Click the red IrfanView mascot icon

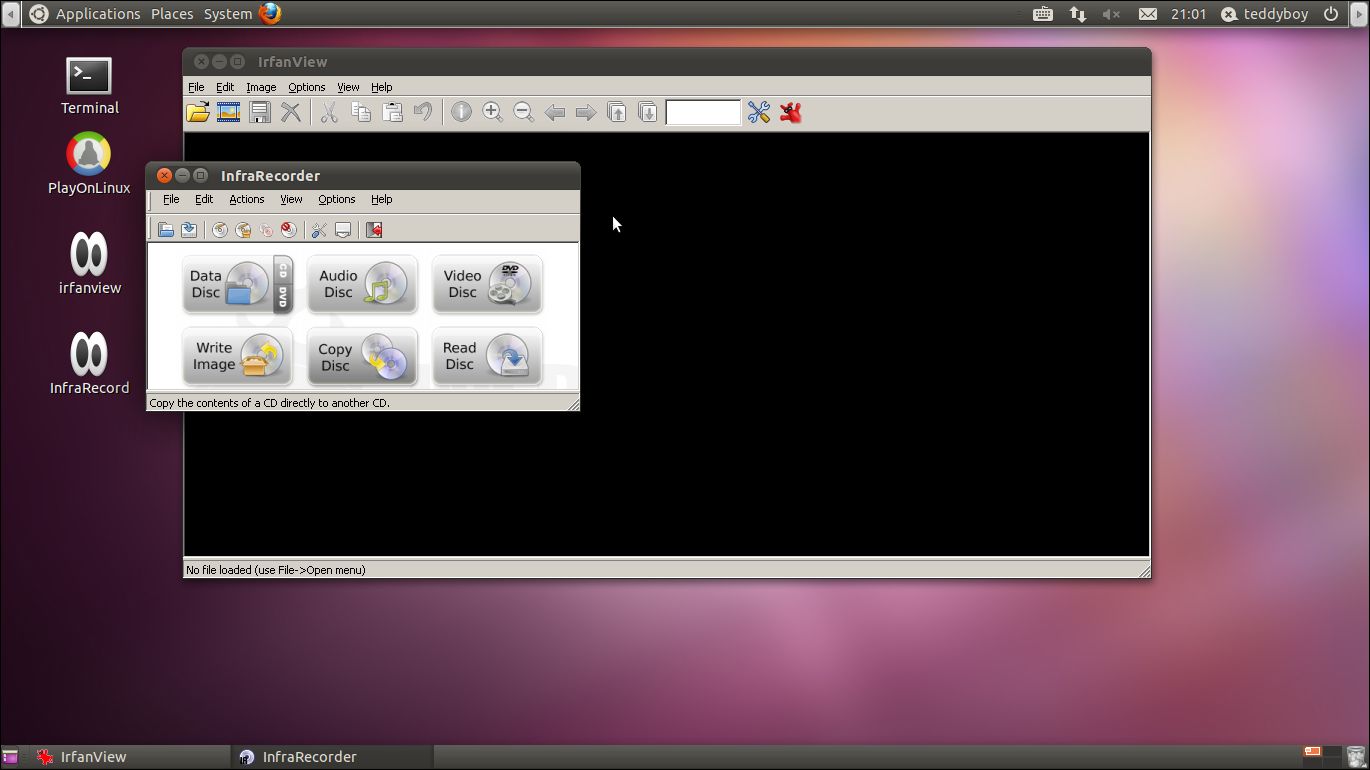(x=791, y=113)
